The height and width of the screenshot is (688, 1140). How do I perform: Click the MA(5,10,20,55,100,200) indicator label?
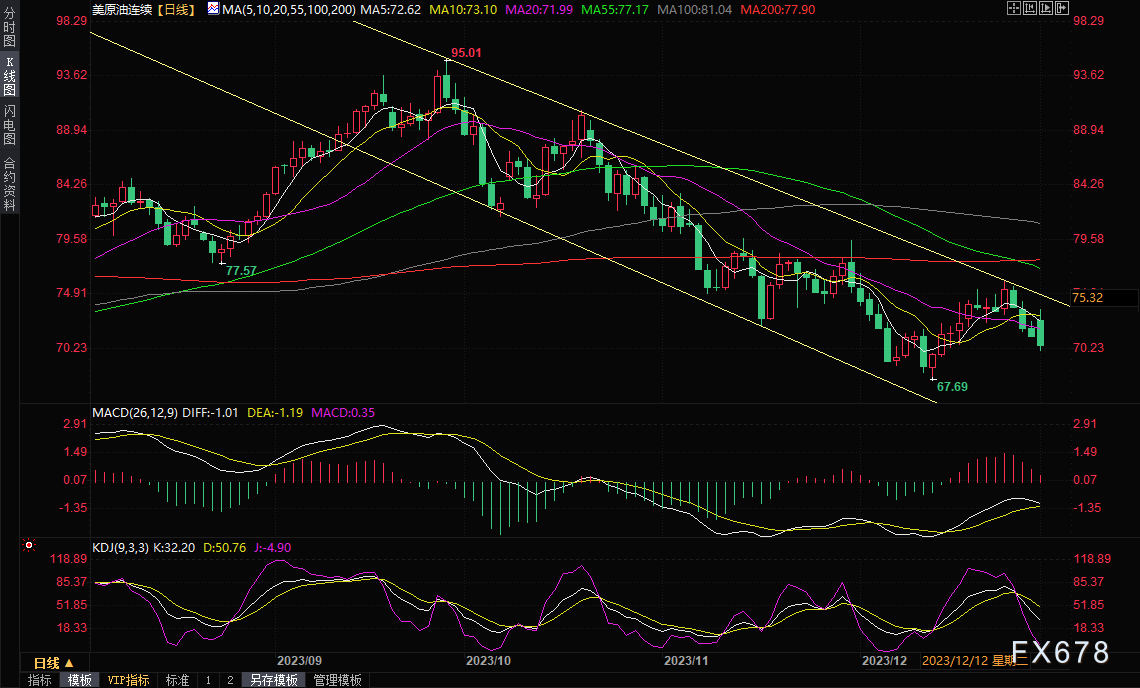289,9
